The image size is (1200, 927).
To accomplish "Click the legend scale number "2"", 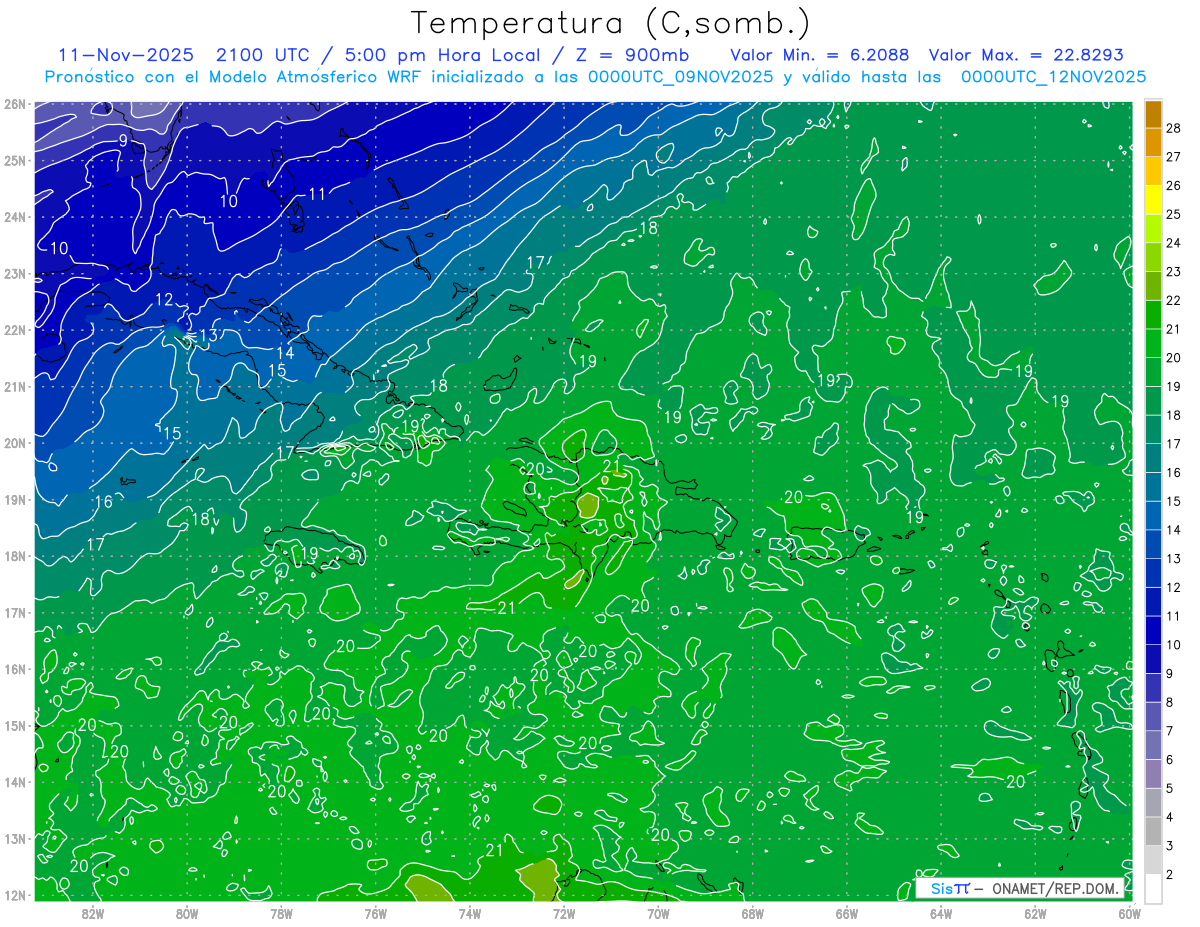I will click(1170, 875).
